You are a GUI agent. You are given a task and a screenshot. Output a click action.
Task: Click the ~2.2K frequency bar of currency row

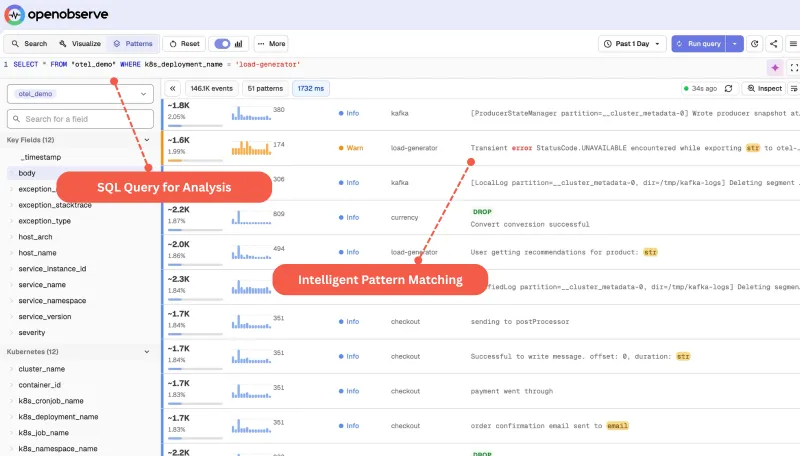click(195, 230)
